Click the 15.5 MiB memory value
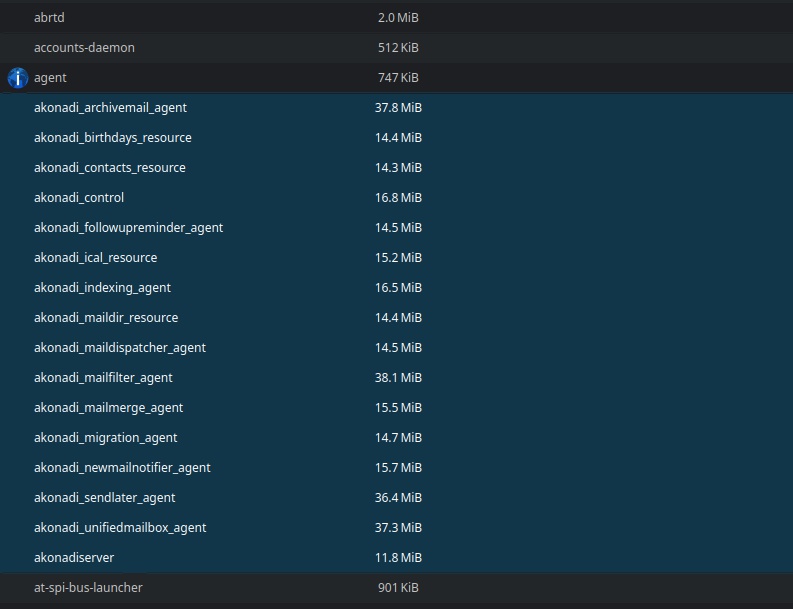793x609 pixels. (x=399, y=408)
